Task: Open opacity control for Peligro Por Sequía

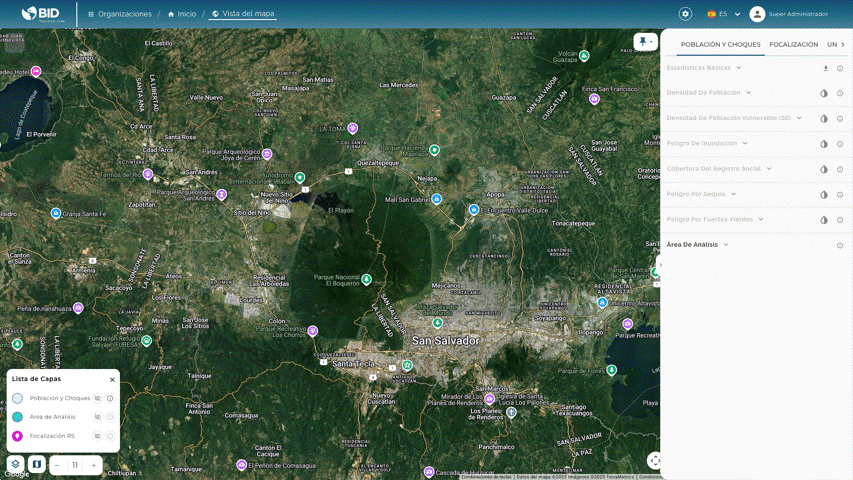Action: coord(824,195)
